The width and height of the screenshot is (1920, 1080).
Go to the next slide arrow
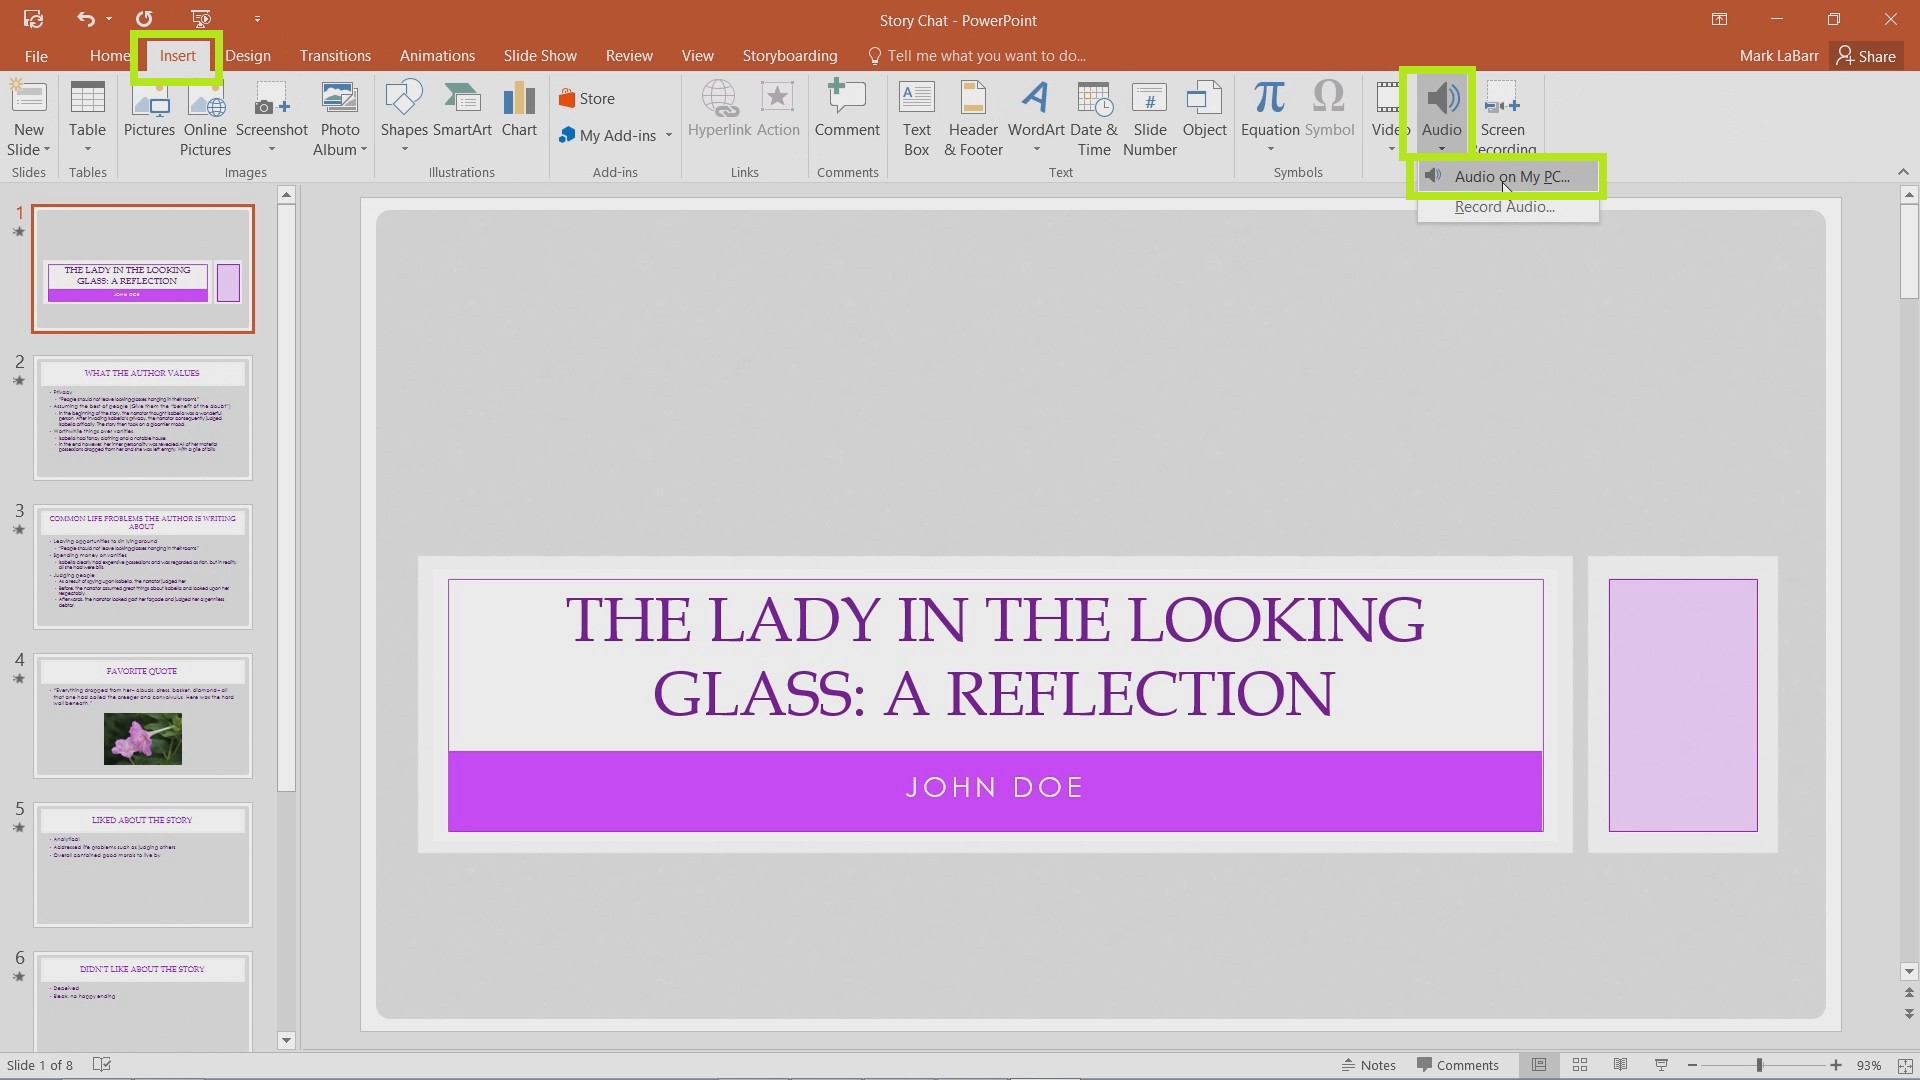tap(1909, 1014)
